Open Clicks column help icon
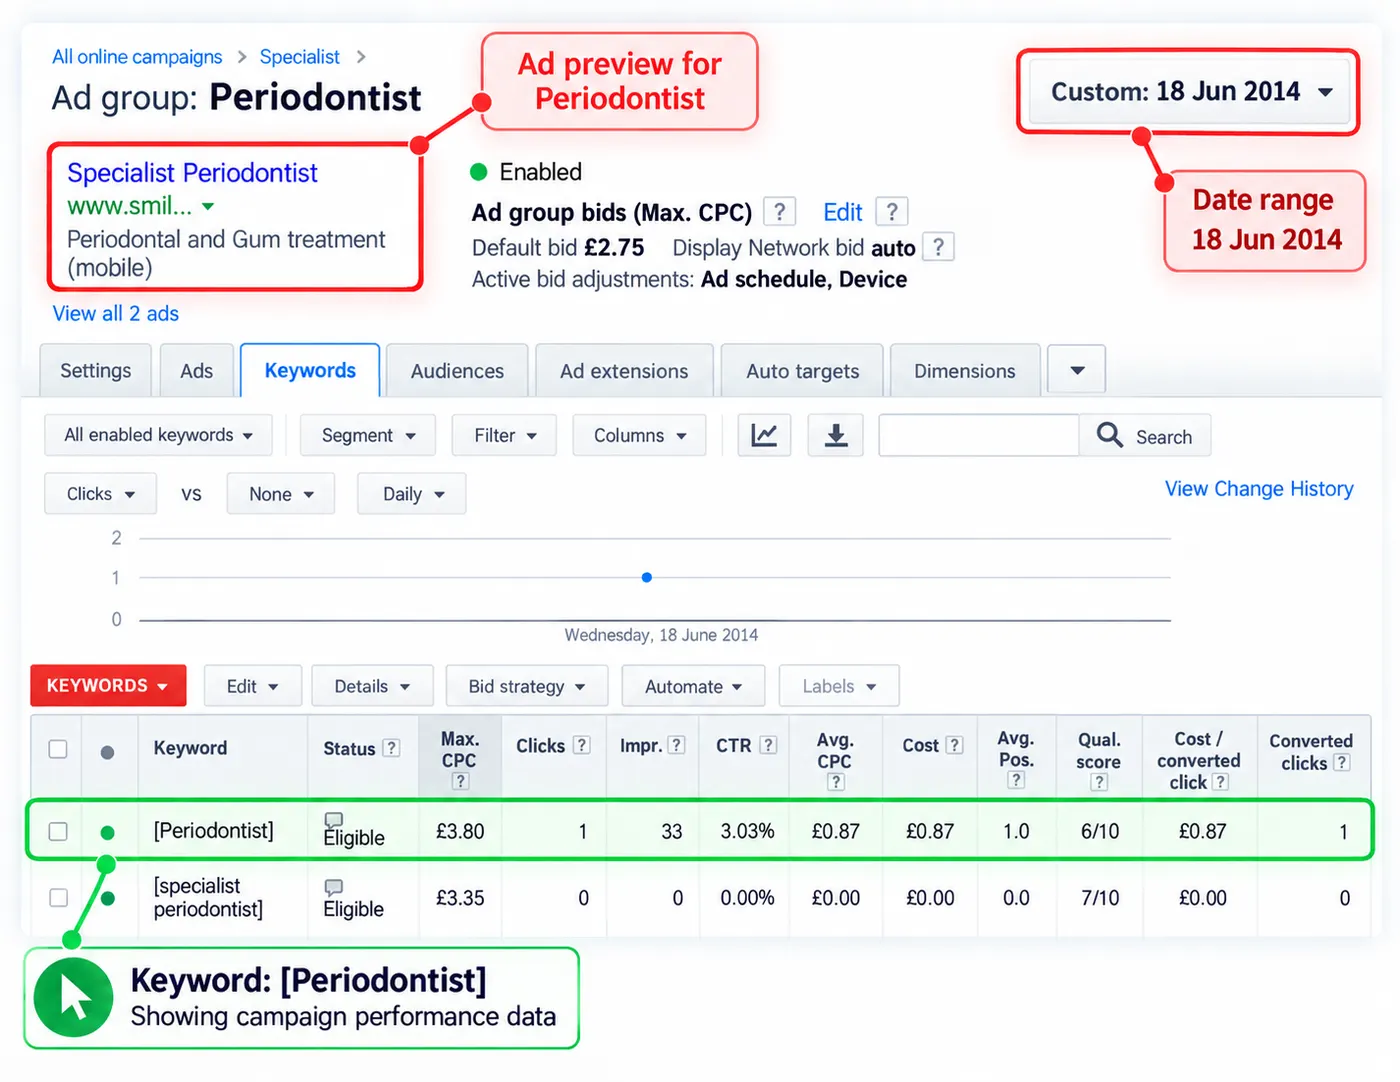 coord(582,745)
